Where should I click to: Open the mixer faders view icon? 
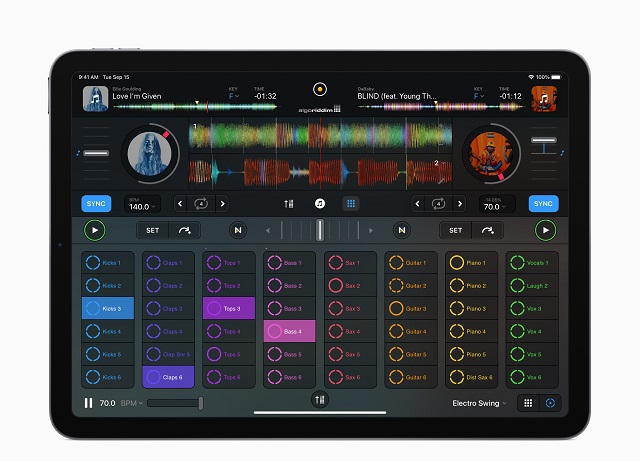pos(289,203)
